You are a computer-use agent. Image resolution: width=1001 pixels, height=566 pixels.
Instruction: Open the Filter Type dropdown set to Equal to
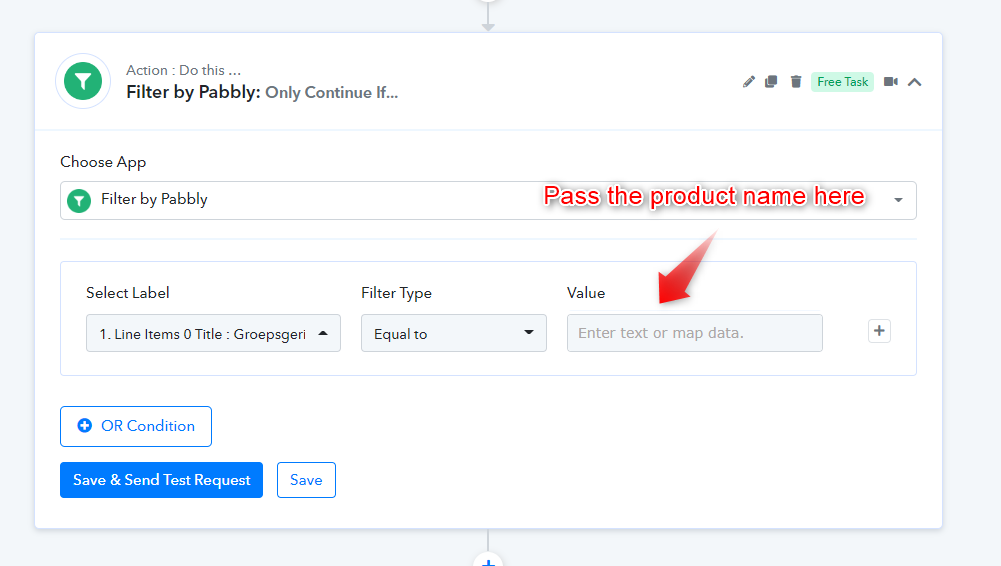tap(454, 333)
